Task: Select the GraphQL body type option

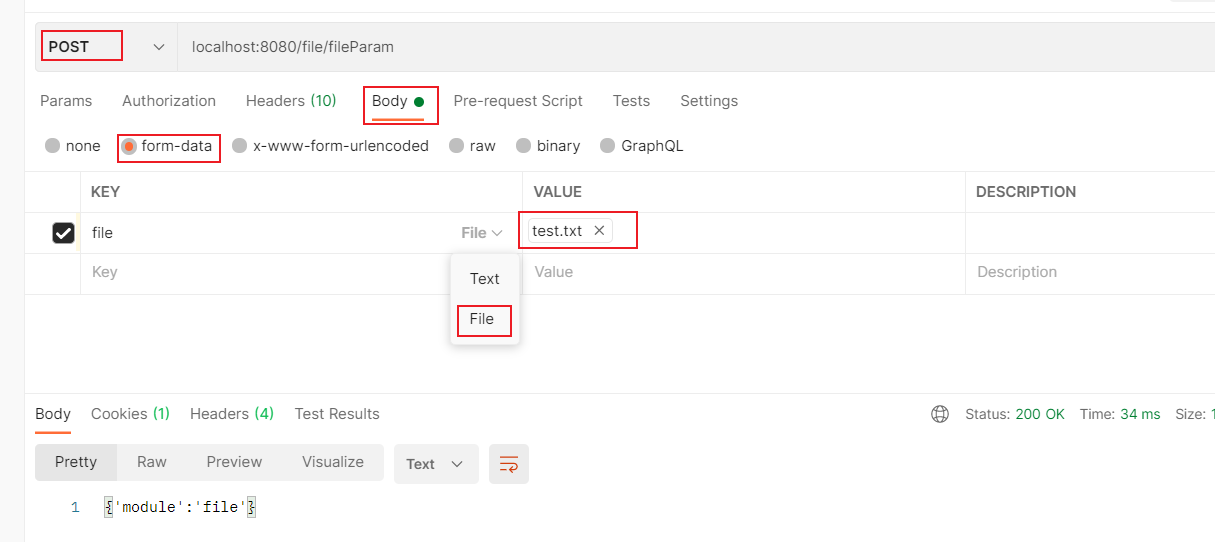Action: (x=608, y=146)
